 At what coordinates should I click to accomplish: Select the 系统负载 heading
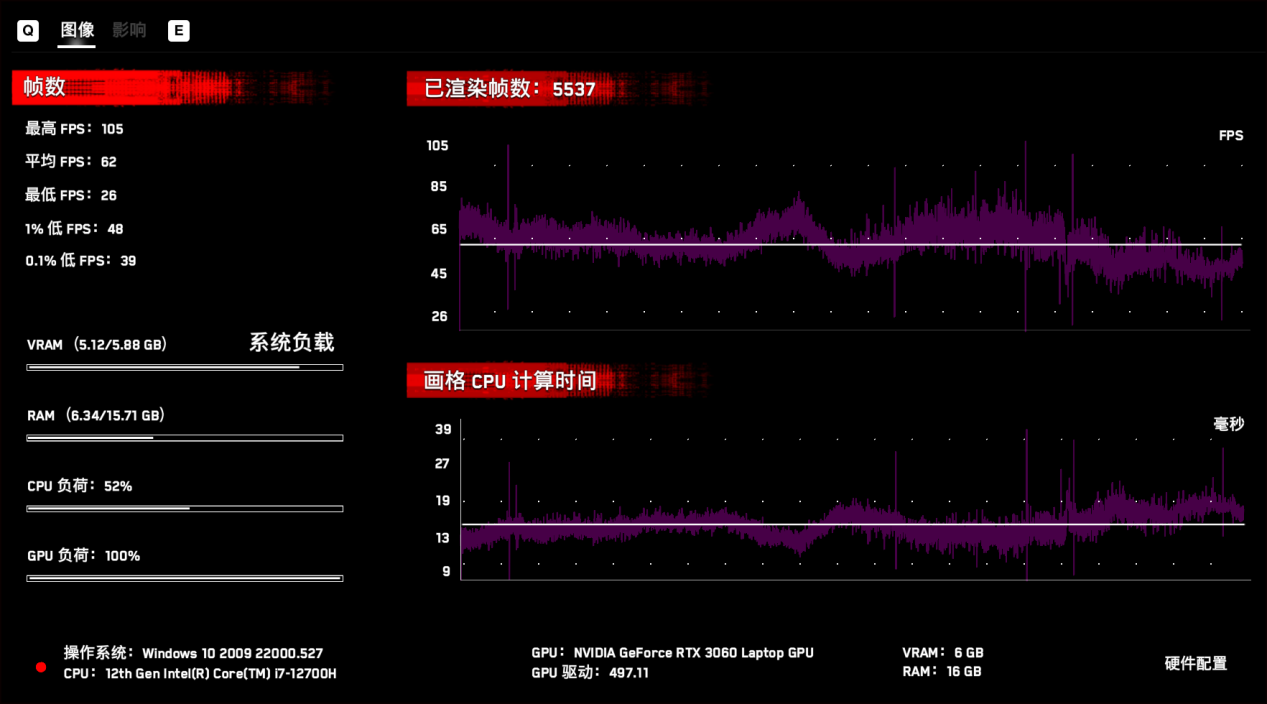(291, 342)
